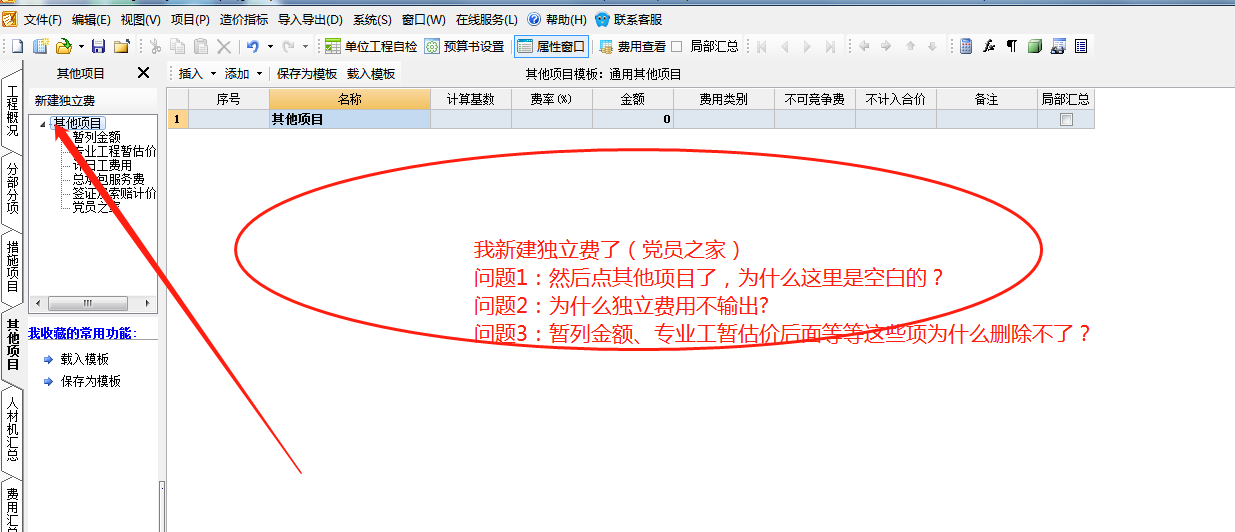Click the paragraph mark icon
Image resolution: width=1235 pixels, height=532 pixels.
[1011, 46]
